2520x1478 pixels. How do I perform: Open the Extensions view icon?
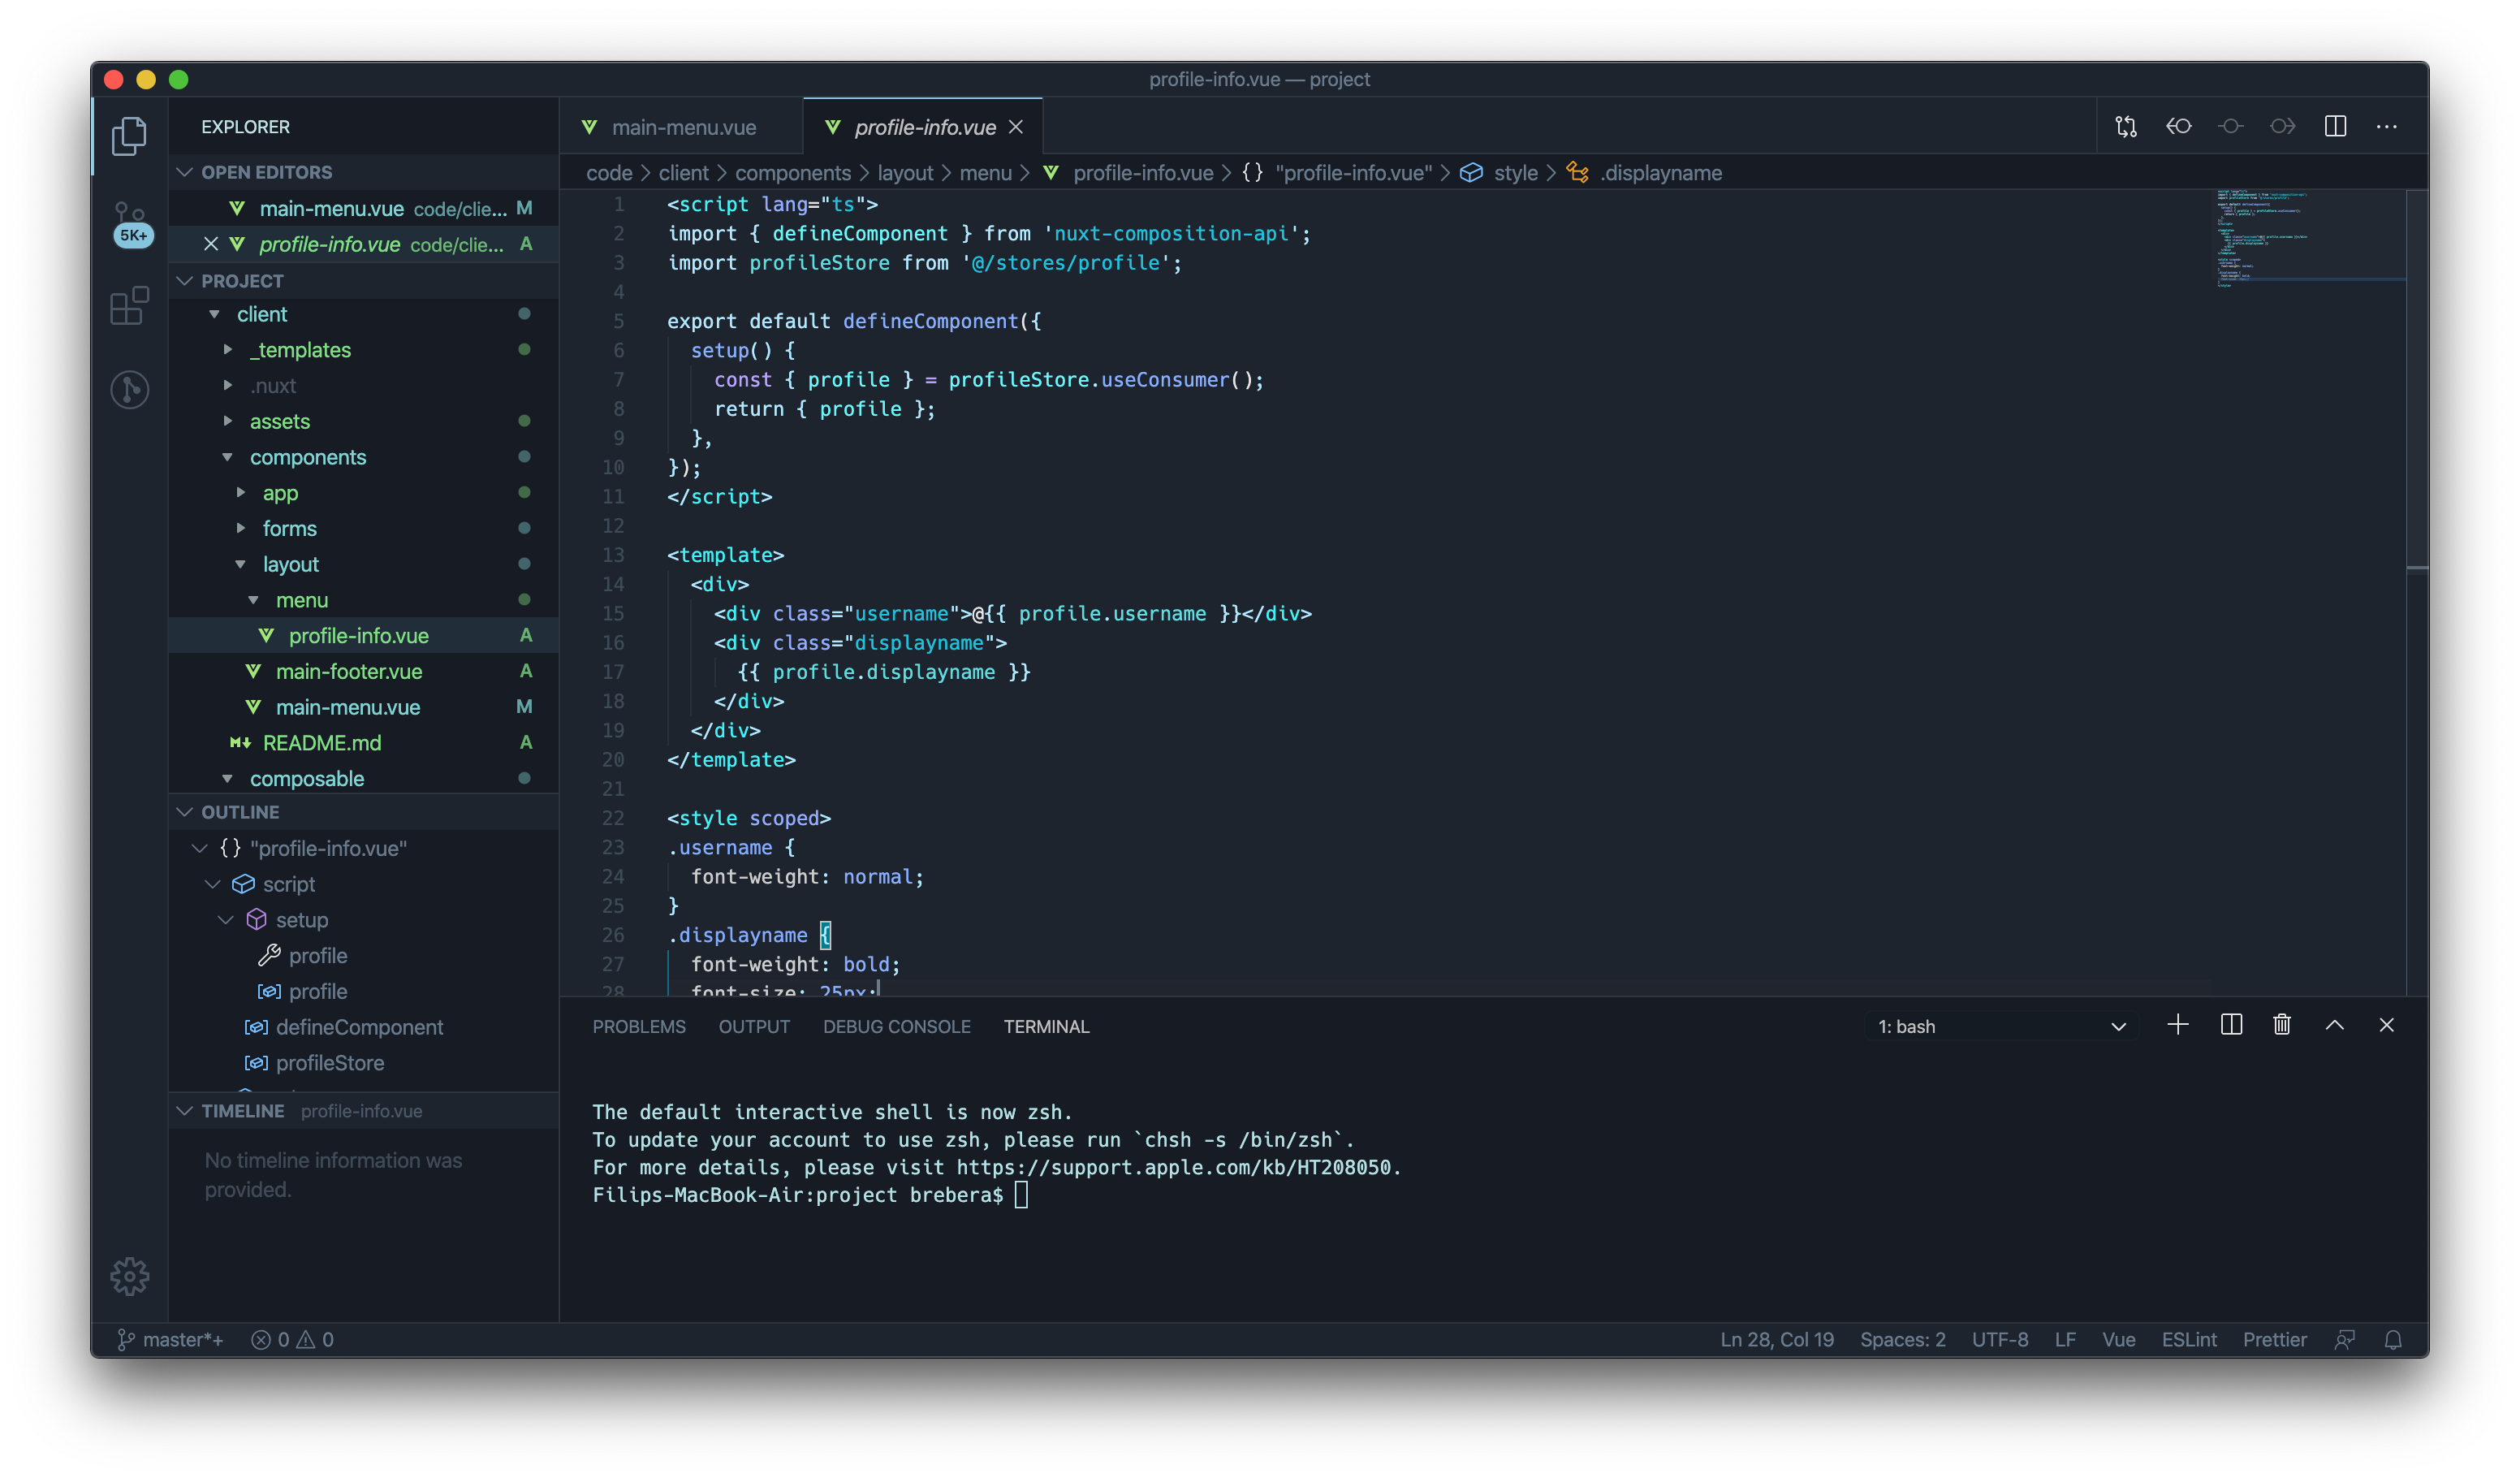(x=130, y=306)
